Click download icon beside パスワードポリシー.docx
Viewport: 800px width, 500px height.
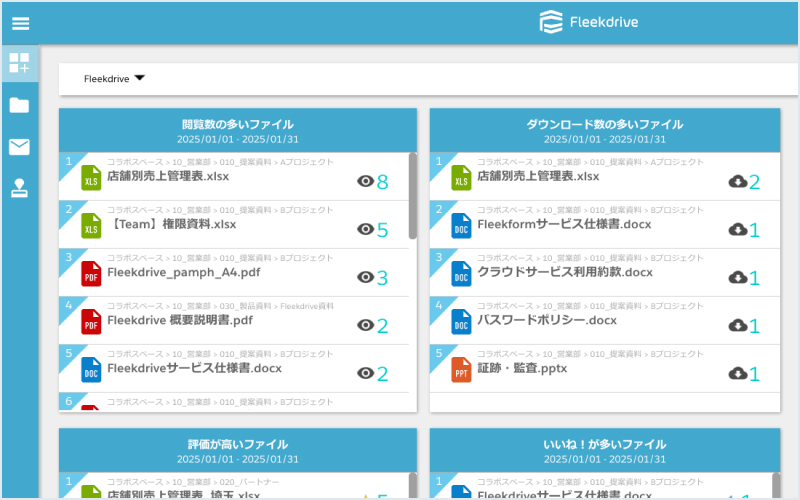coord(738,325)
